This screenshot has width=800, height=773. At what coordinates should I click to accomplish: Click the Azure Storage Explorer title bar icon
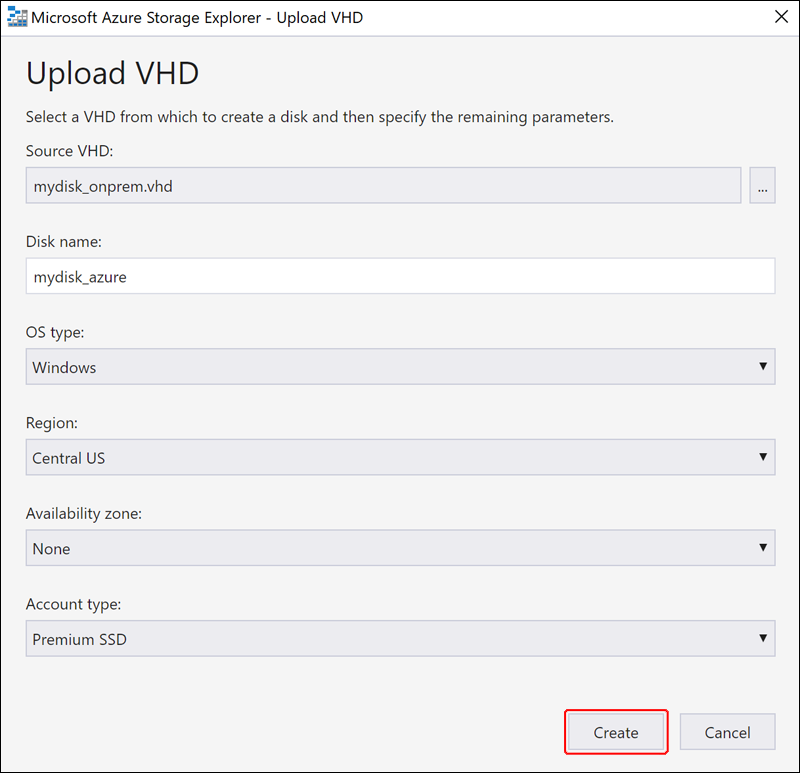pyautogui.click(x=17, y=17)
